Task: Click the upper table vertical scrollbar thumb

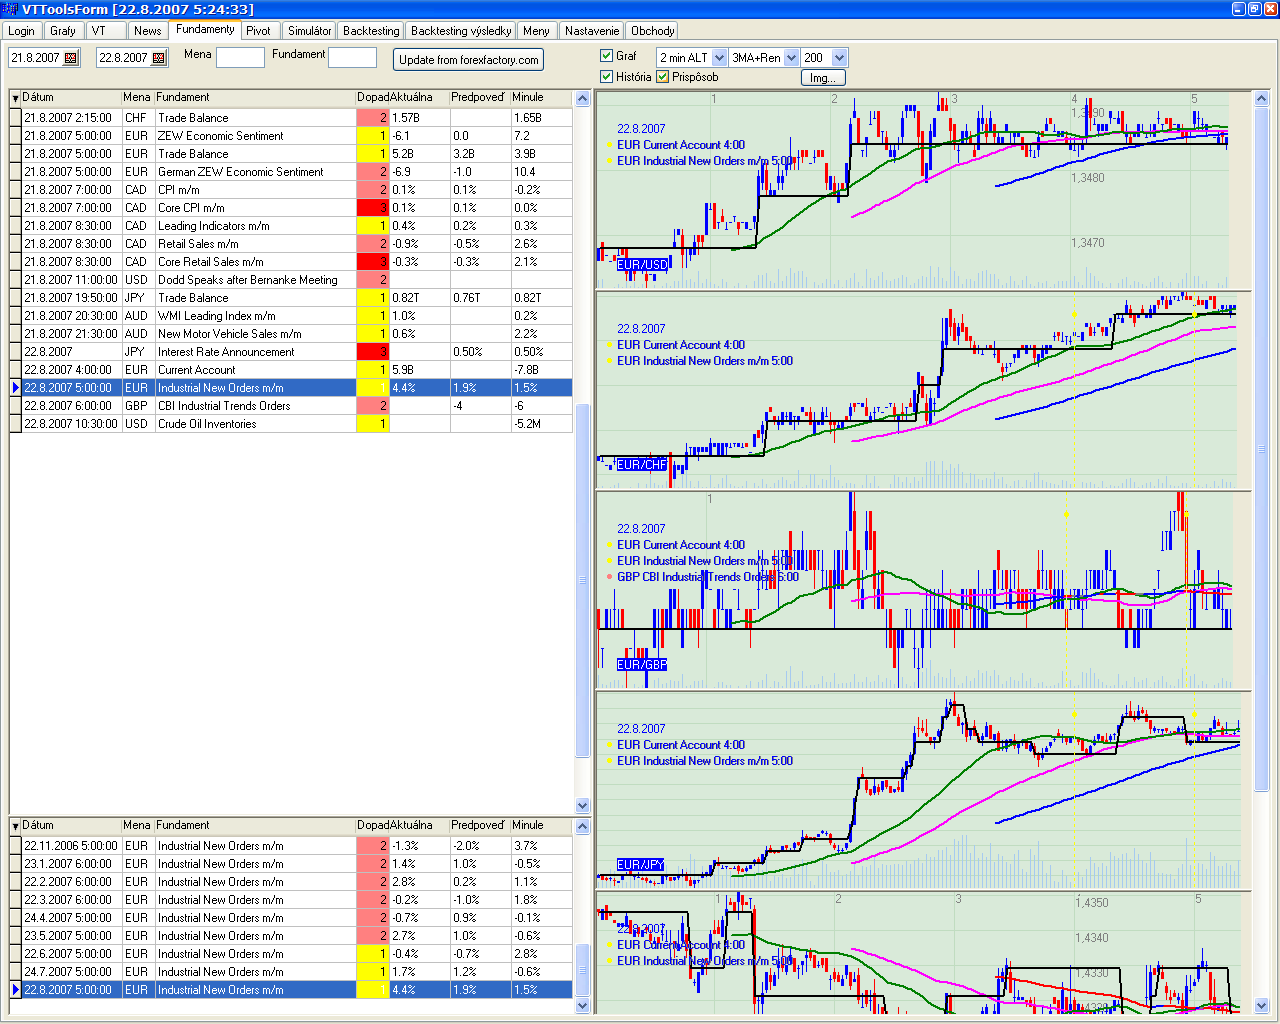Action: pos(583,580)
